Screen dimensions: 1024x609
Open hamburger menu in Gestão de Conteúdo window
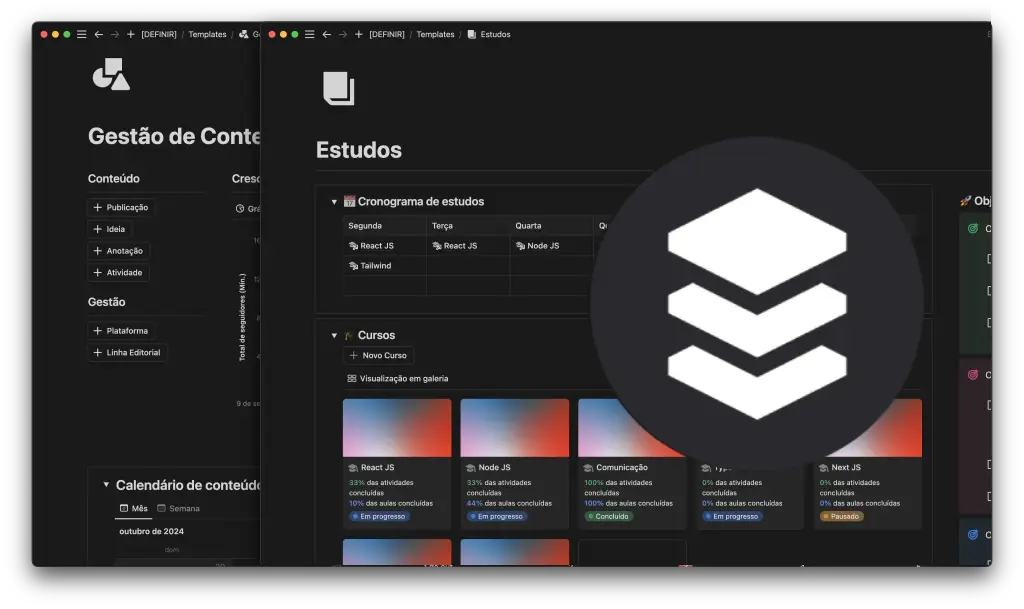tap(82, 34)
